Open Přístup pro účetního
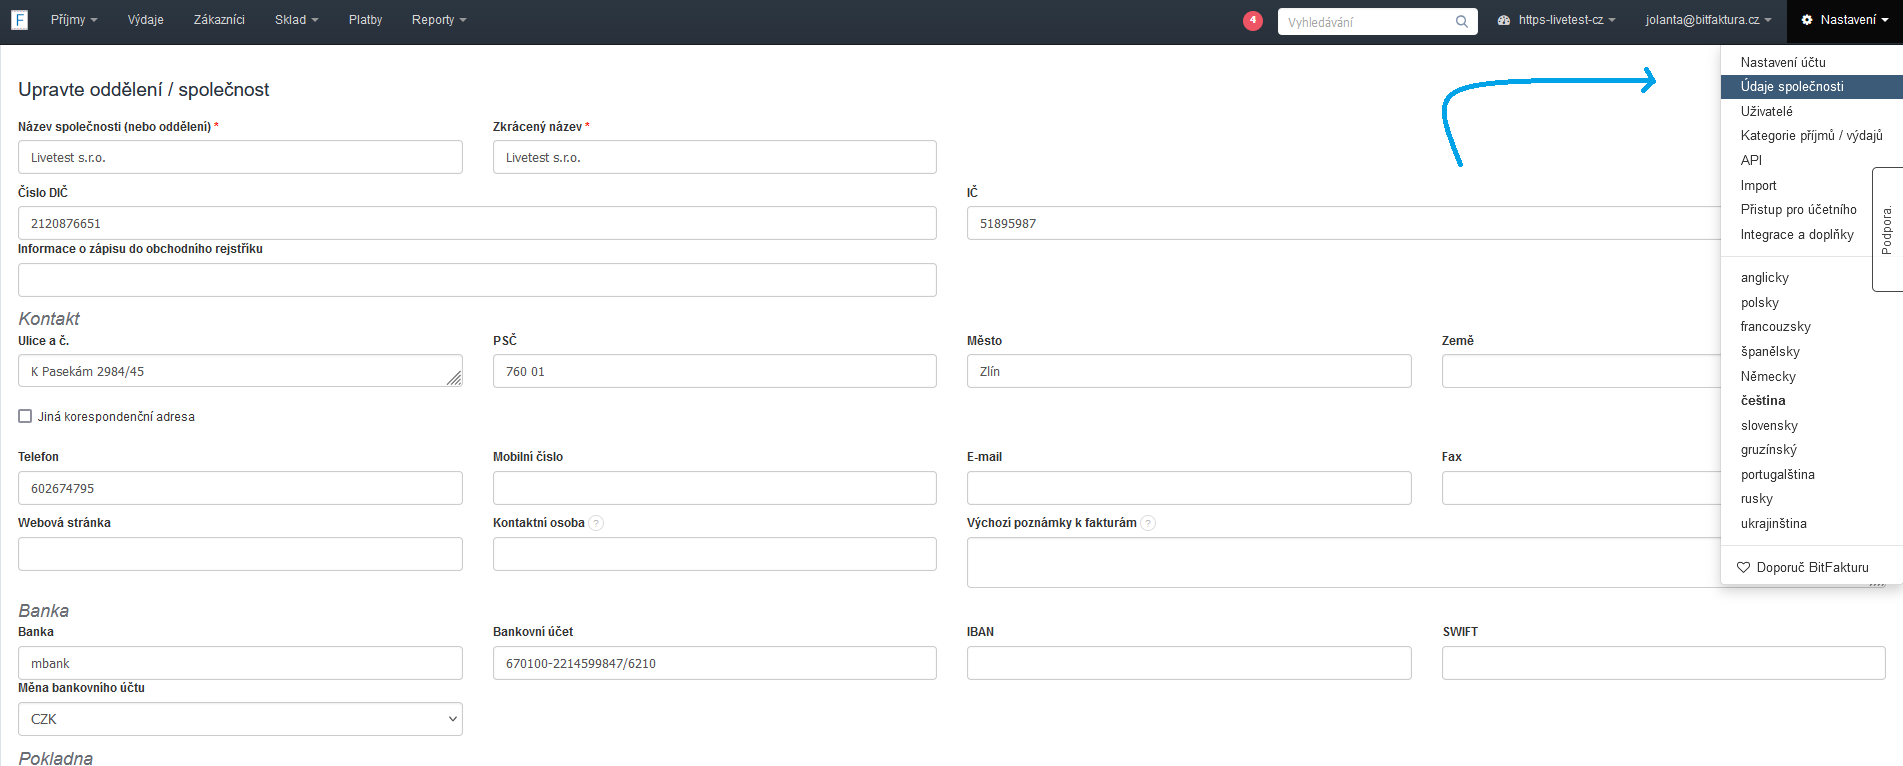Image resolution: width=1903 pixels, height=766 pixels. coord(1798,210)
